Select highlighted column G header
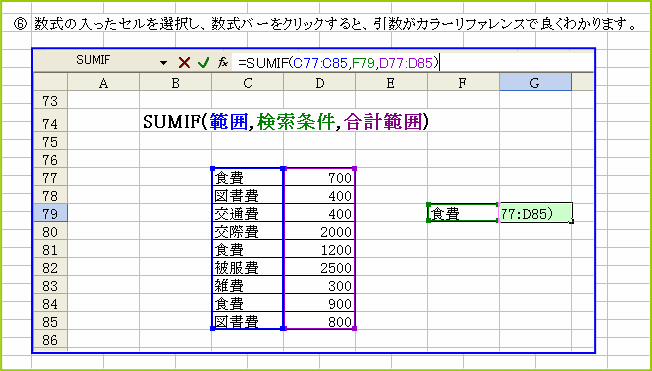This screenshot has width=652, height=371. click(535, 83)
